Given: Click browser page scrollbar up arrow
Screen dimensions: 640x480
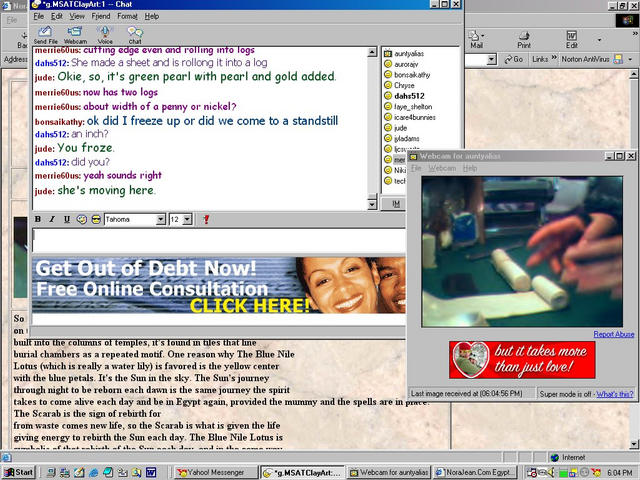Looking at the screenshot, I should (x=634, y=74).
